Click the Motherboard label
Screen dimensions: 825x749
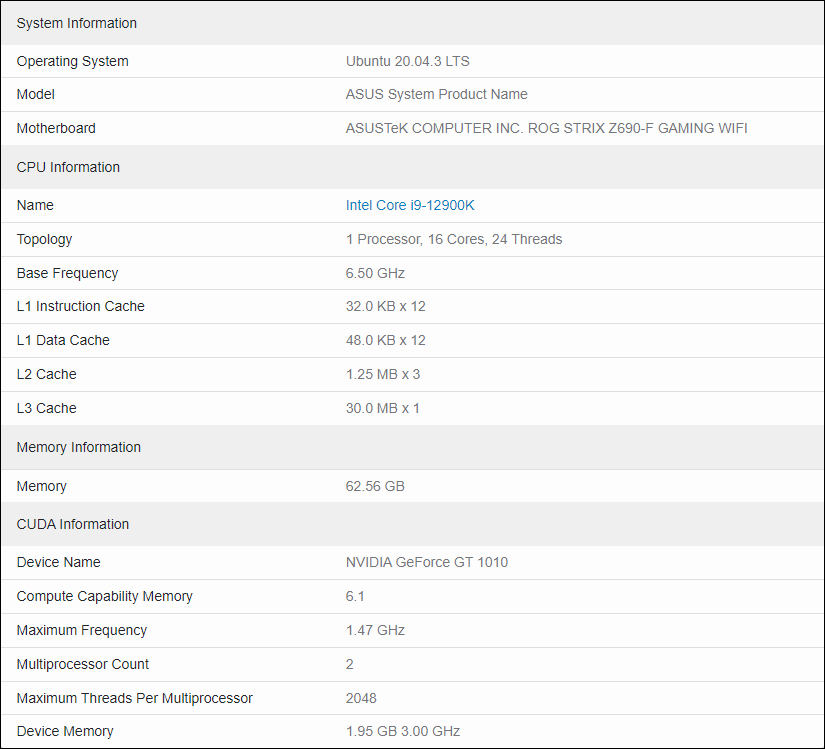[x=56, y=128]
